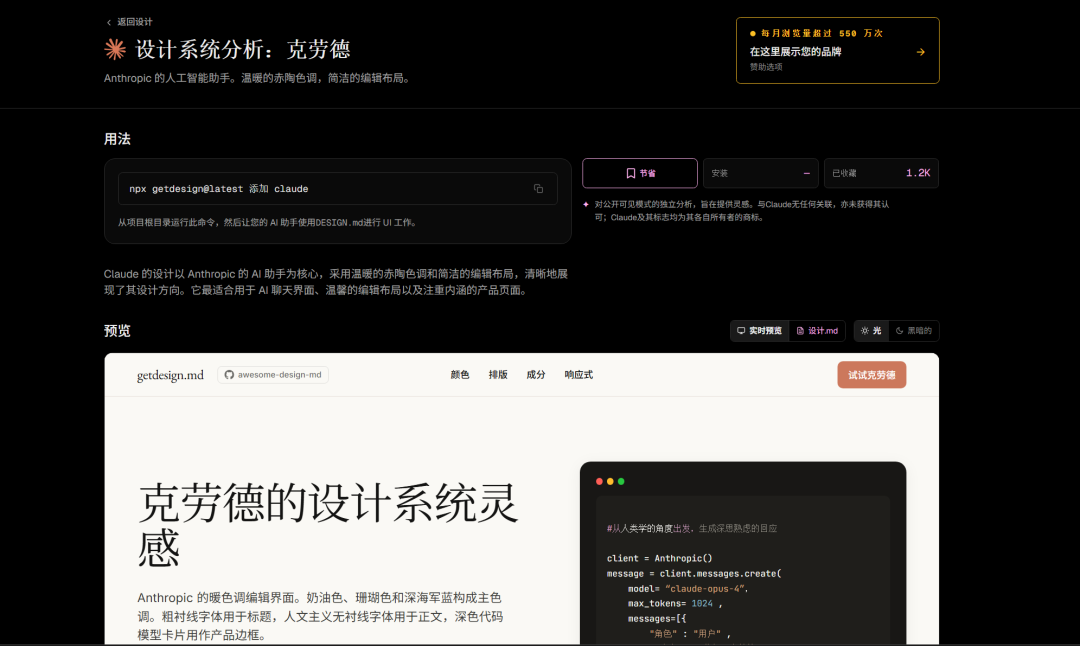Switch to 实时预览 tab
Viewport: 1080px width, 646px height.
760,331
